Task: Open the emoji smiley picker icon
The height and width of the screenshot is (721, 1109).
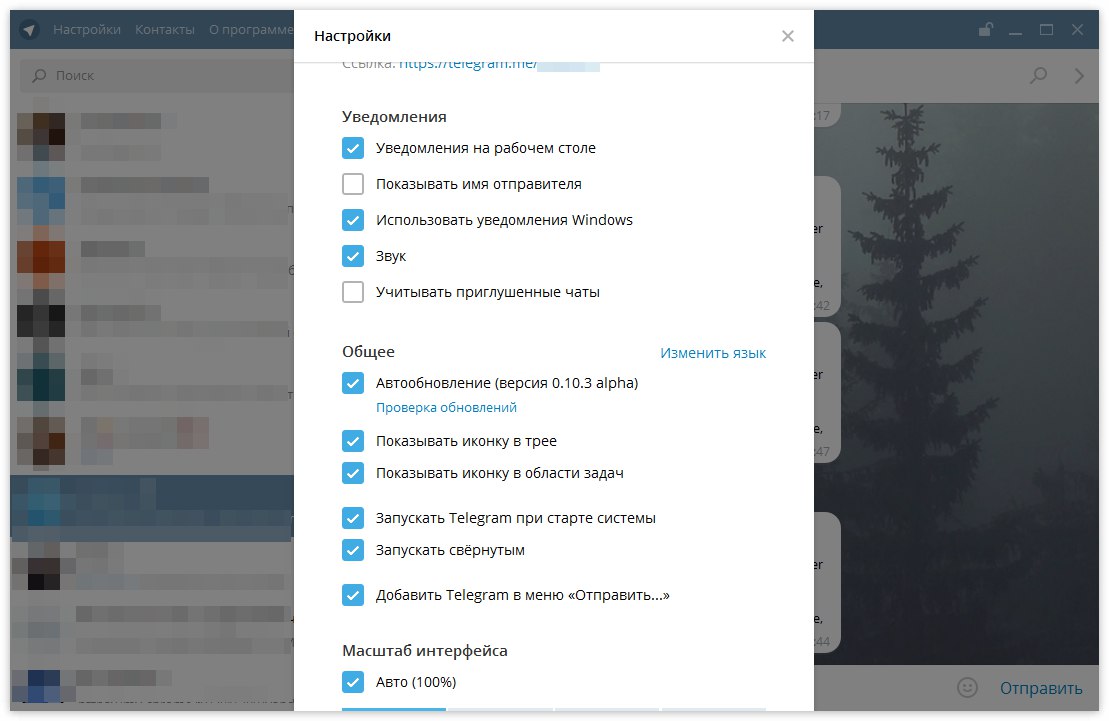Action: pyautogui.click(x=967, y=687)
